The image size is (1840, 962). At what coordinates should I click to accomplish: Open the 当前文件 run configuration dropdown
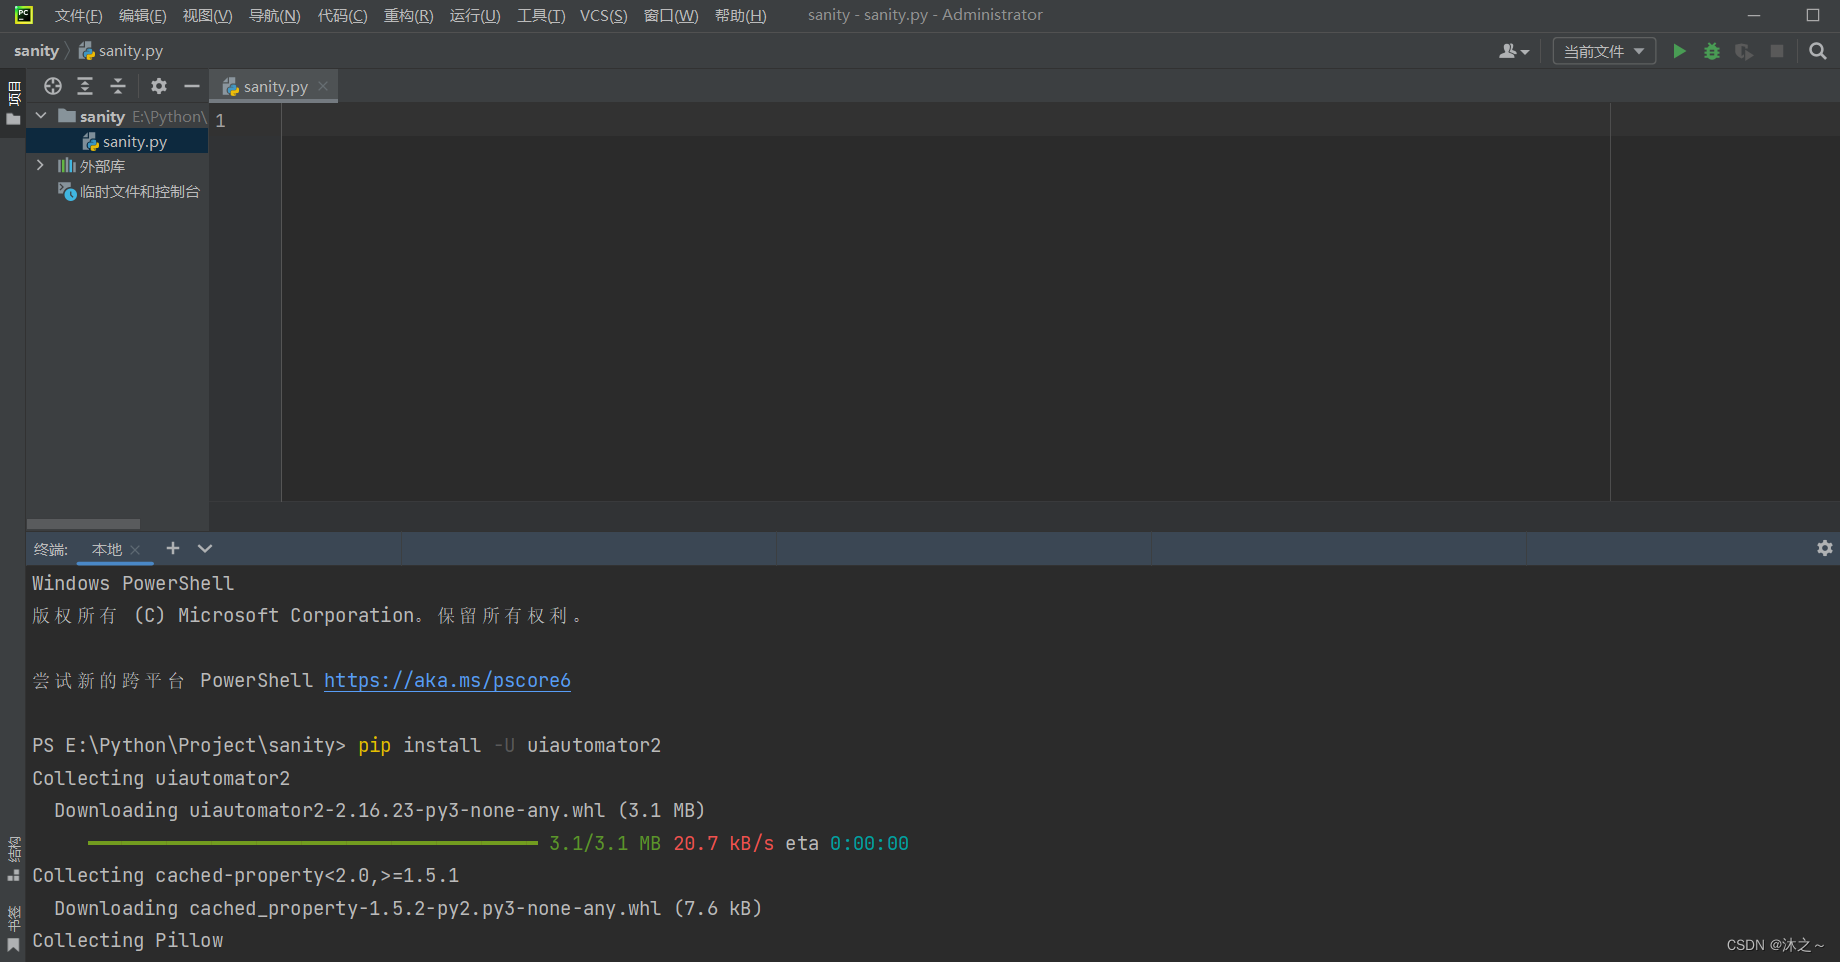click(x=1603, y=51)
